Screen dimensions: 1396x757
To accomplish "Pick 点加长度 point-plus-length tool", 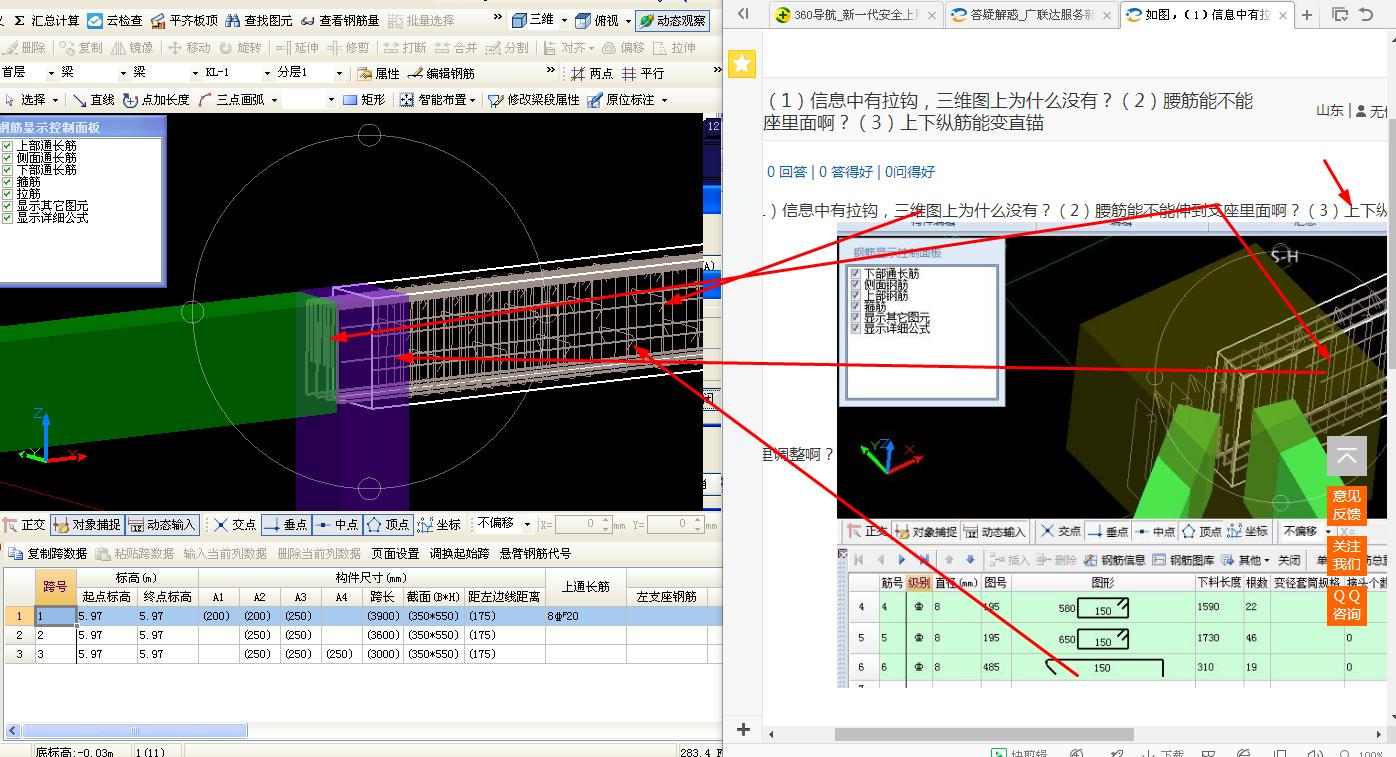I will (156, 100).
